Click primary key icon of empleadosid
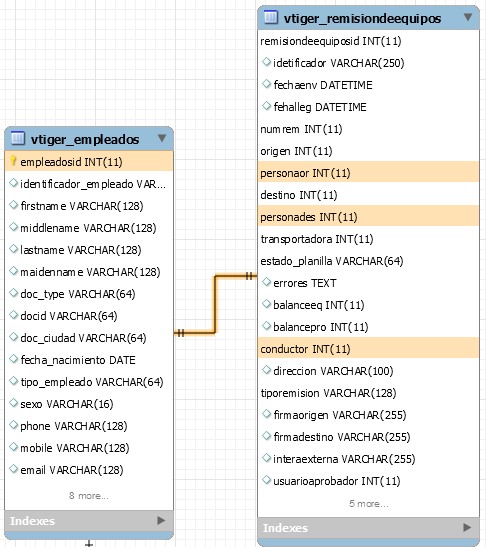 click(x=13, y=161)
